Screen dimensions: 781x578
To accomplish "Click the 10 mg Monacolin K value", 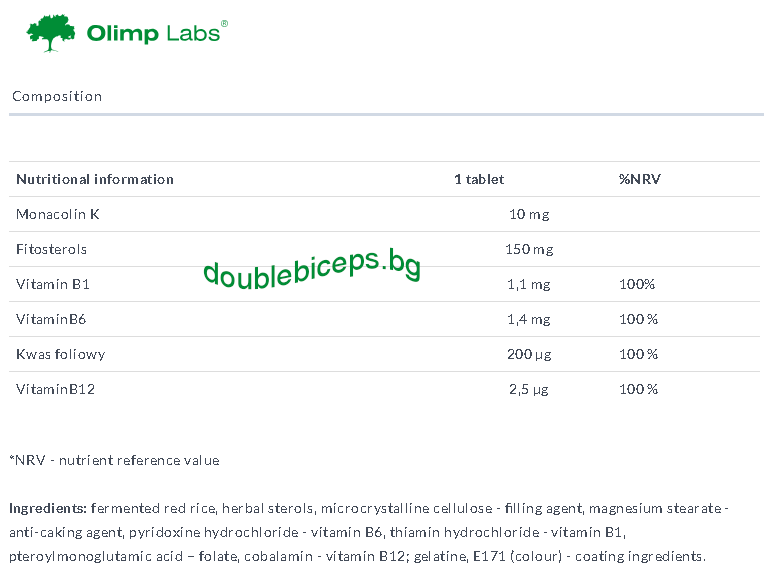I will tap(529, 215).
